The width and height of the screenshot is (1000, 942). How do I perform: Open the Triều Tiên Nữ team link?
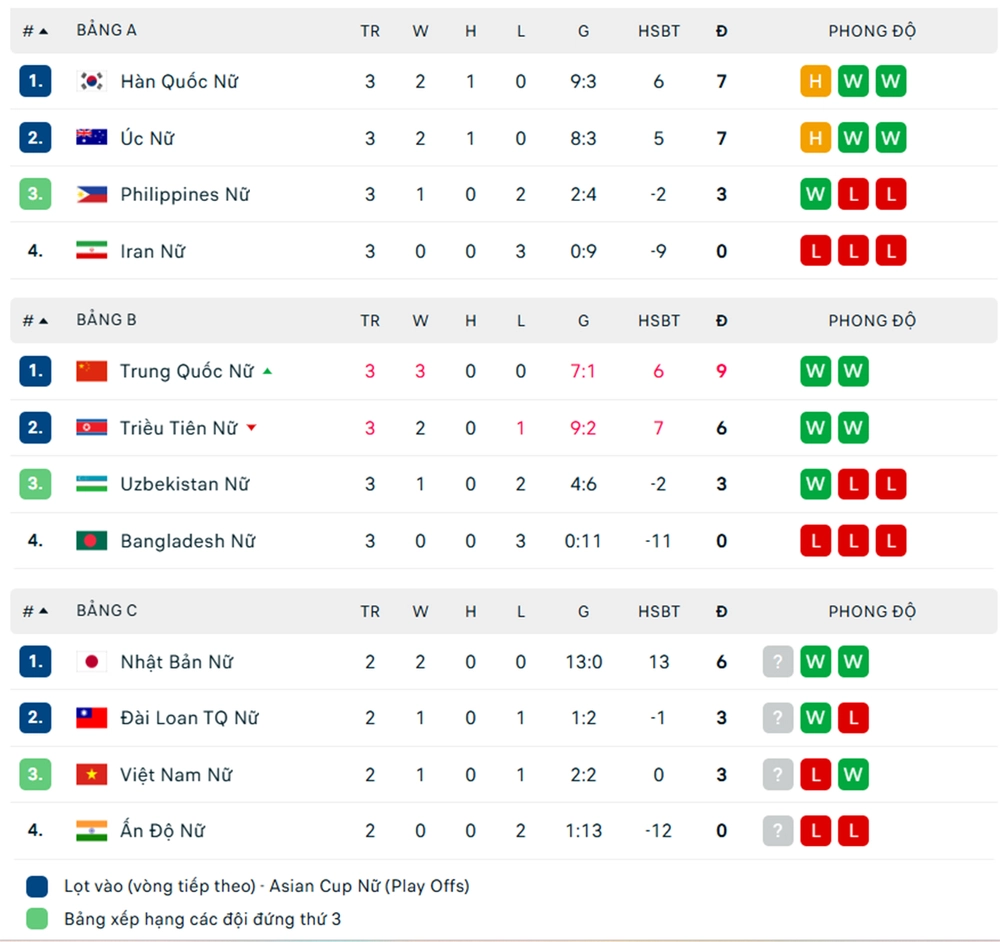178,428
